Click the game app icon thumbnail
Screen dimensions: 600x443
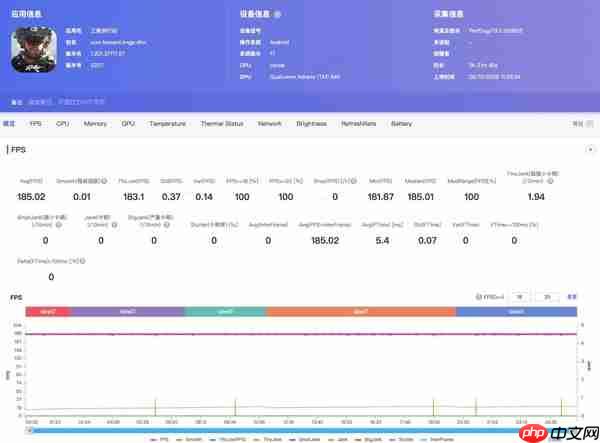(x=34, y=49)
